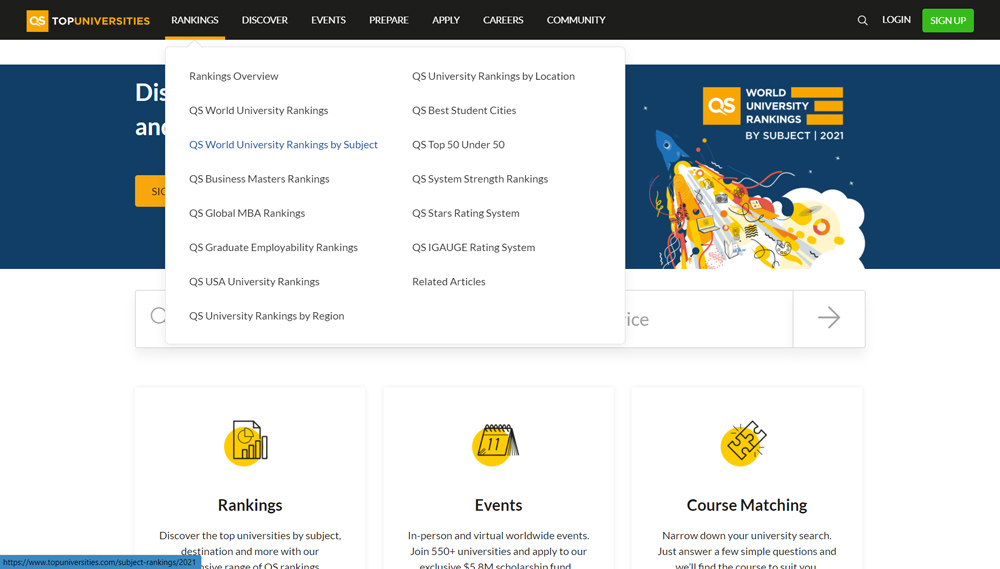Click the Rankings card heading
This screenshot has width=1000, height=569.
click(x=250, y=505)
